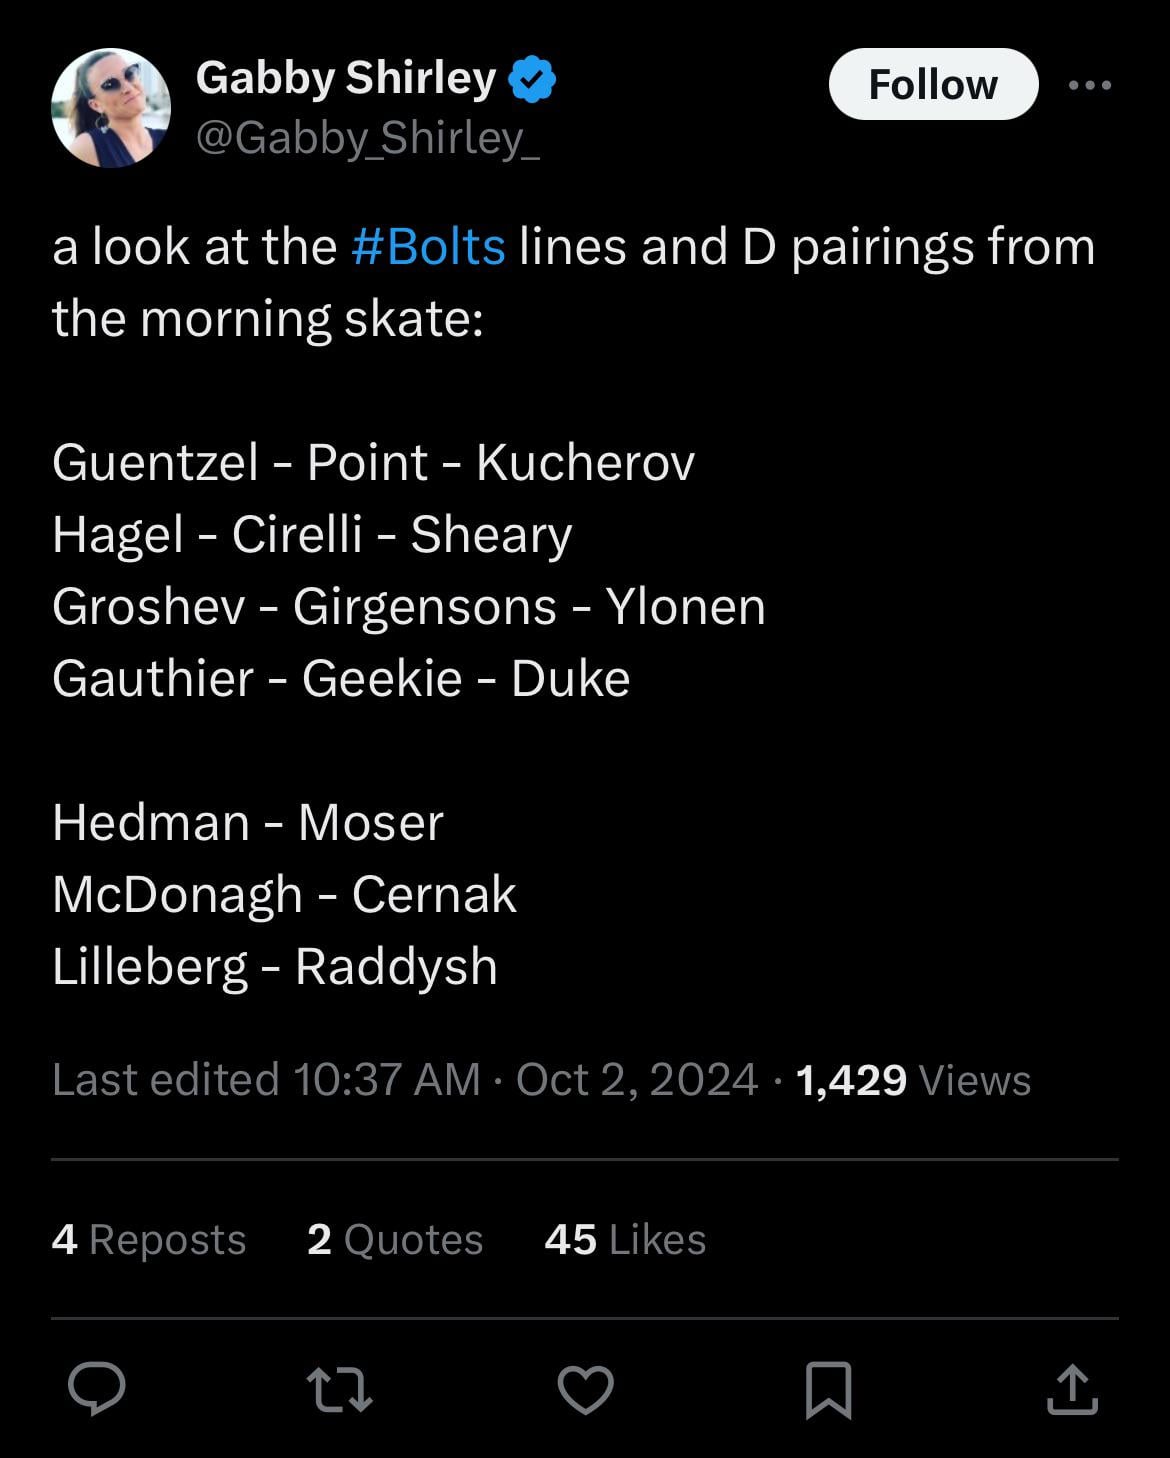1170x1458 pixels.
Task: Click the Hedman - Moser pairing text
Action: pos(248,823)
